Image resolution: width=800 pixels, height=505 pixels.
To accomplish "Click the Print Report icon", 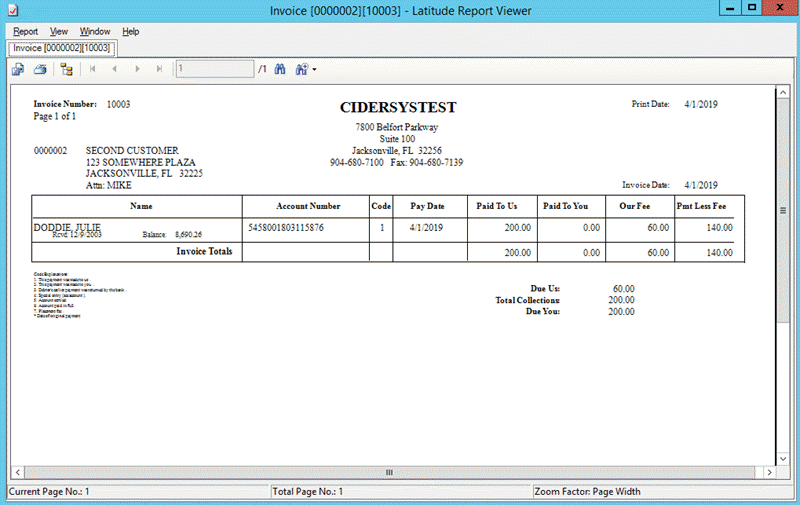I will (41, 69).
